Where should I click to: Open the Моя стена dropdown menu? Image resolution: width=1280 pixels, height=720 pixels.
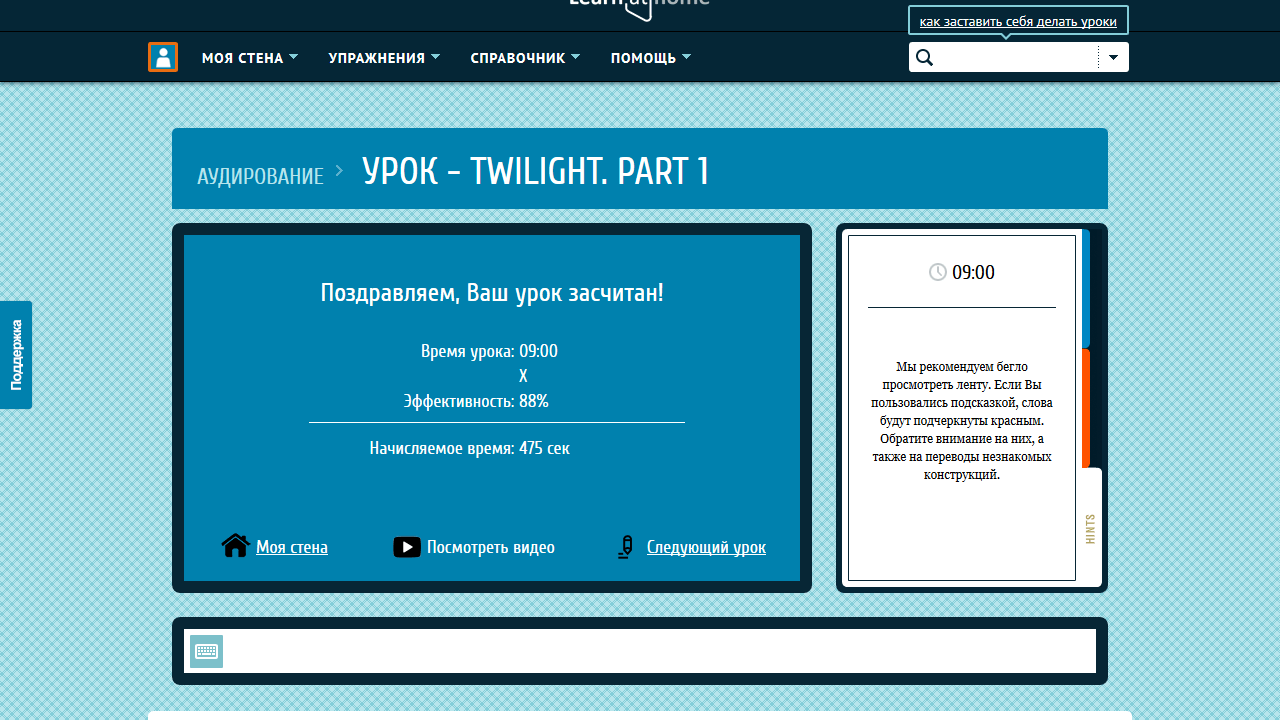(250, 58)
